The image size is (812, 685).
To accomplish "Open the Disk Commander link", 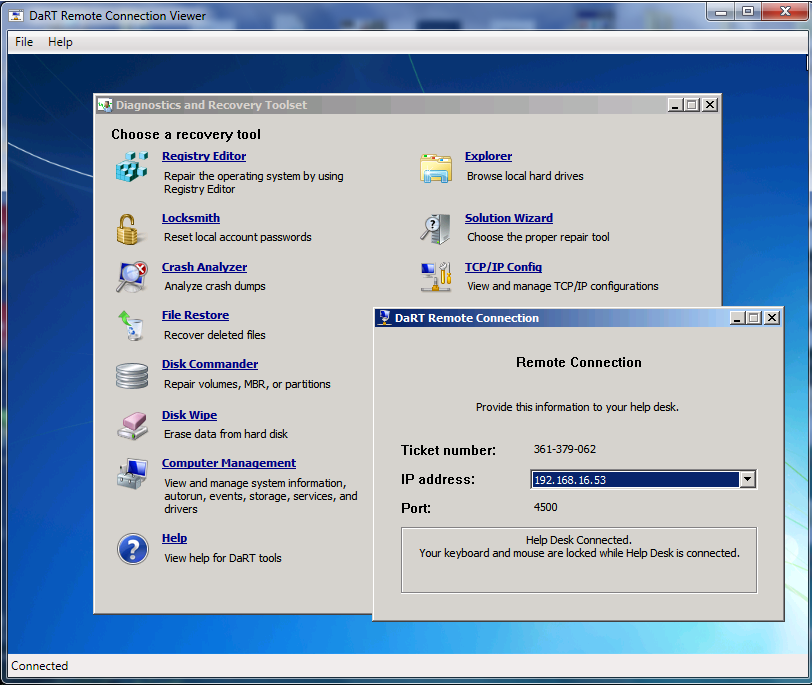I will click(210, 364).
